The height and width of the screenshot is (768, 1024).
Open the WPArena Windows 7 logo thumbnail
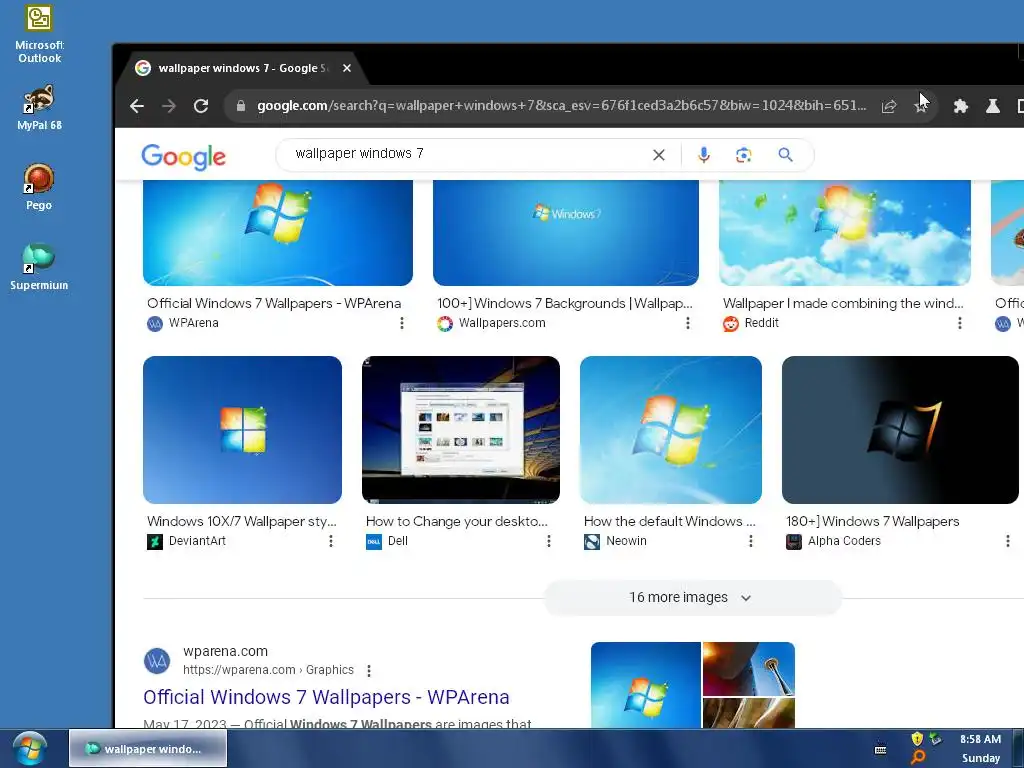(278, 232)
